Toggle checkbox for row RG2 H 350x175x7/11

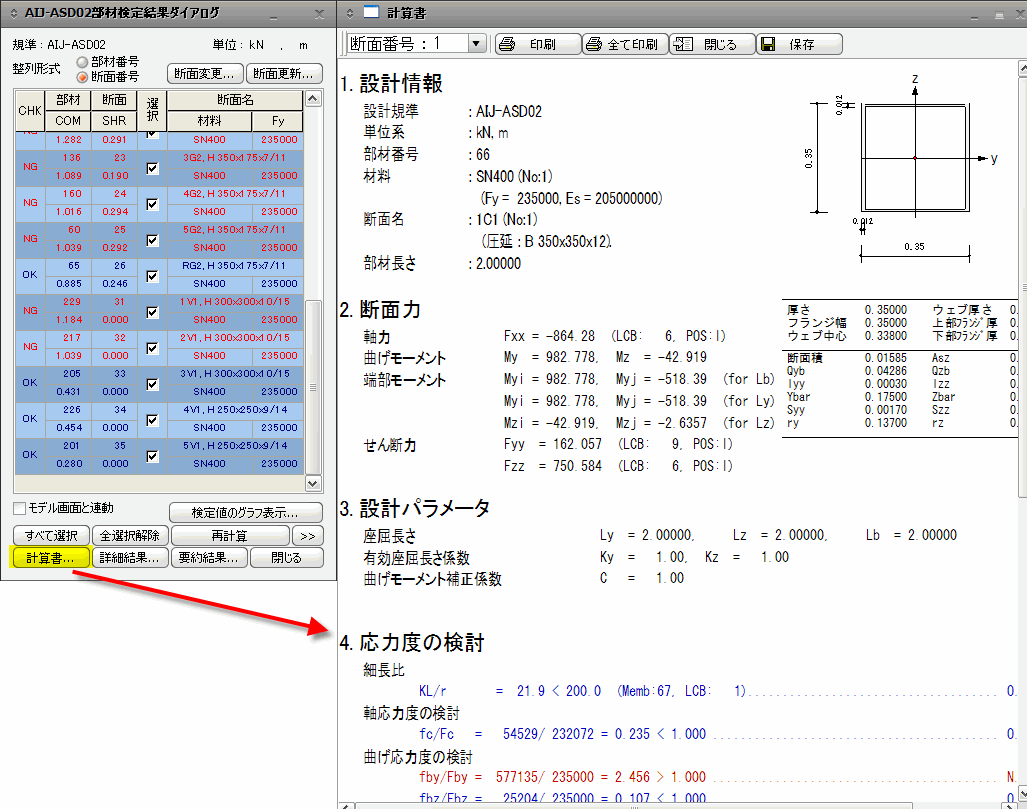[152, 276]
